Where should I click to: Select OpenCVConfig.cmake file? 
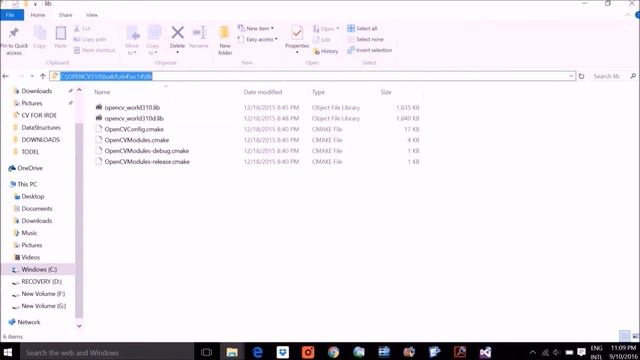[134, 129]
